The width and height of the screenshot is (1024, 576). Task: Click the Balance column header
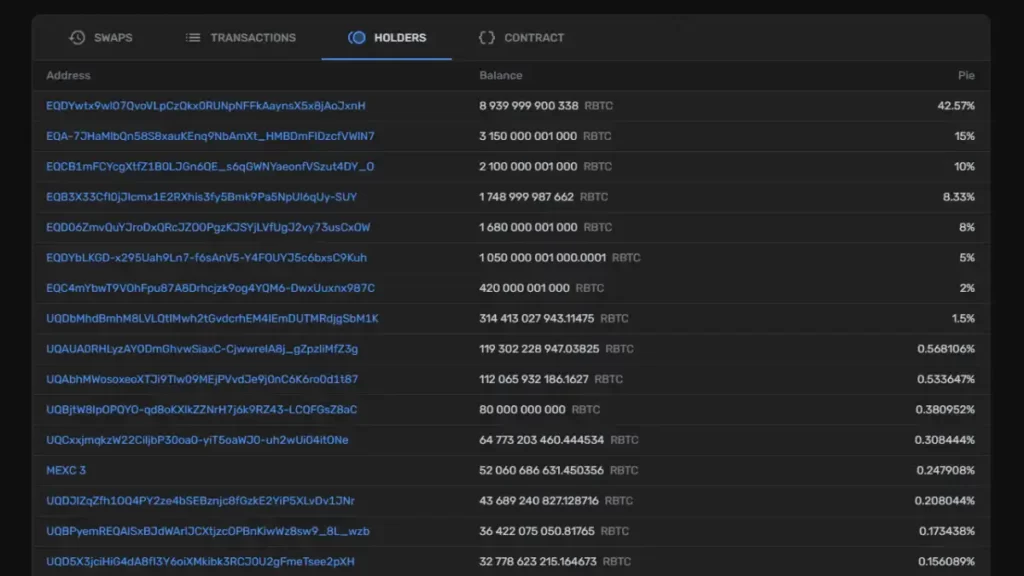click(501, 75)
